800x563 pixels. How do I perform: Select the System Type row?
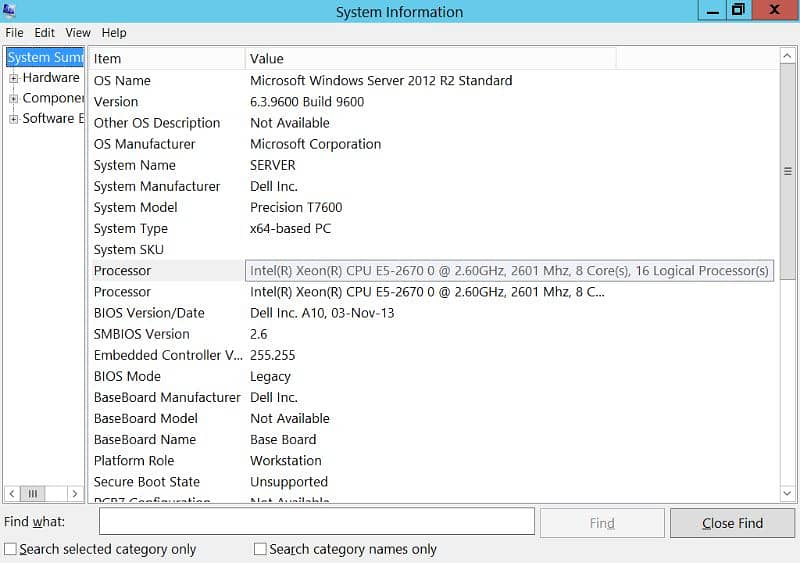pos(433,229)
